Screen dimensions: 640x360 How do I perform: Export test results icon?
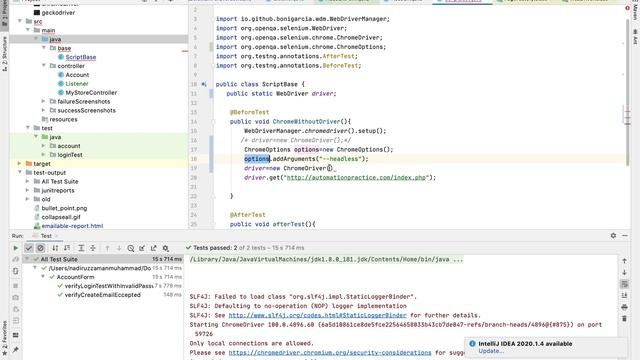(x=154, y=248)
